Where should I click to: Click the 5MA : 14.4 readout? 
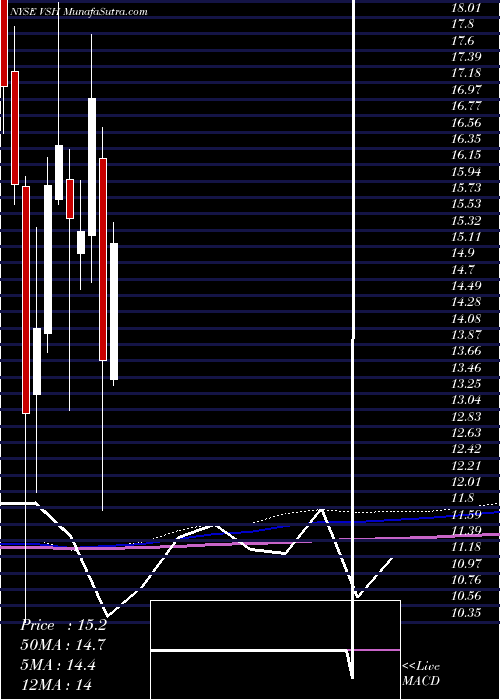58,664
